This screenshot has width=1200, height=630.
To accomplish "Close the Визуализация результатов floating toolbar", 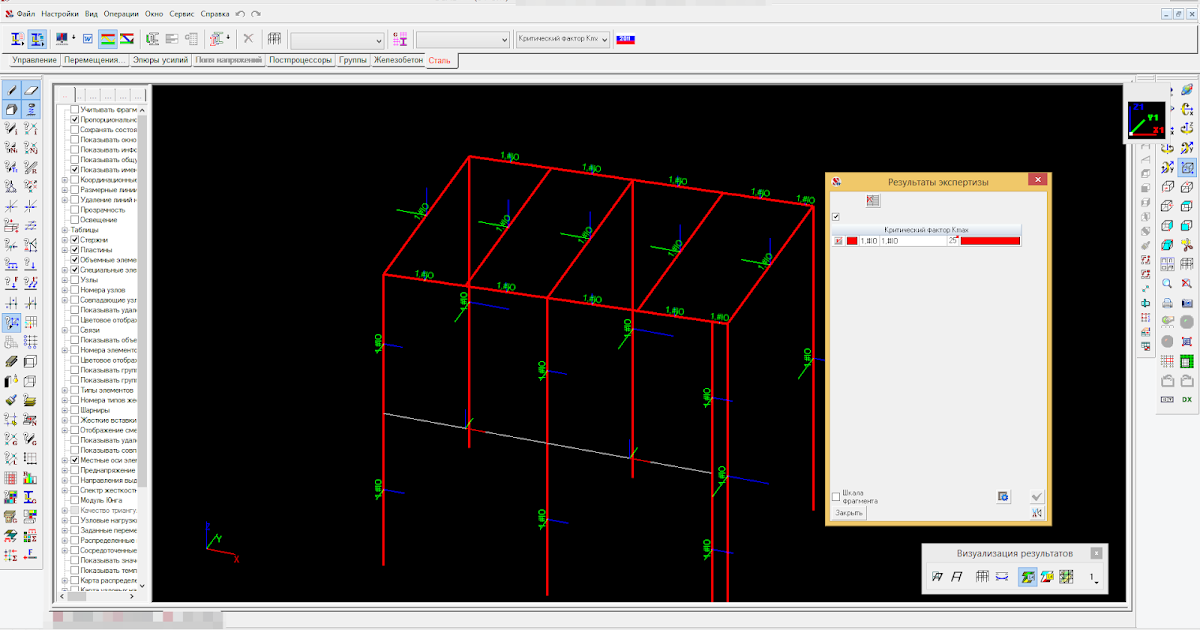I will point(1096,553).
